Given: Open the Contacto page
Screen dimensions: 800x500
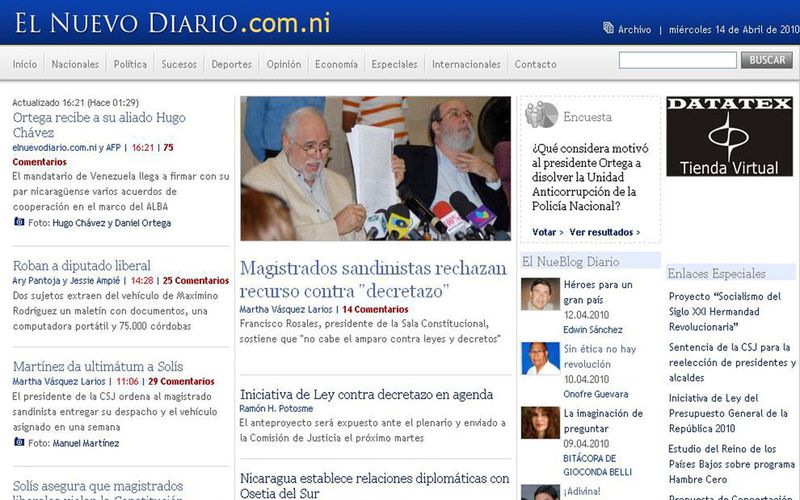Looking at the screenshot, I should 535,64.
